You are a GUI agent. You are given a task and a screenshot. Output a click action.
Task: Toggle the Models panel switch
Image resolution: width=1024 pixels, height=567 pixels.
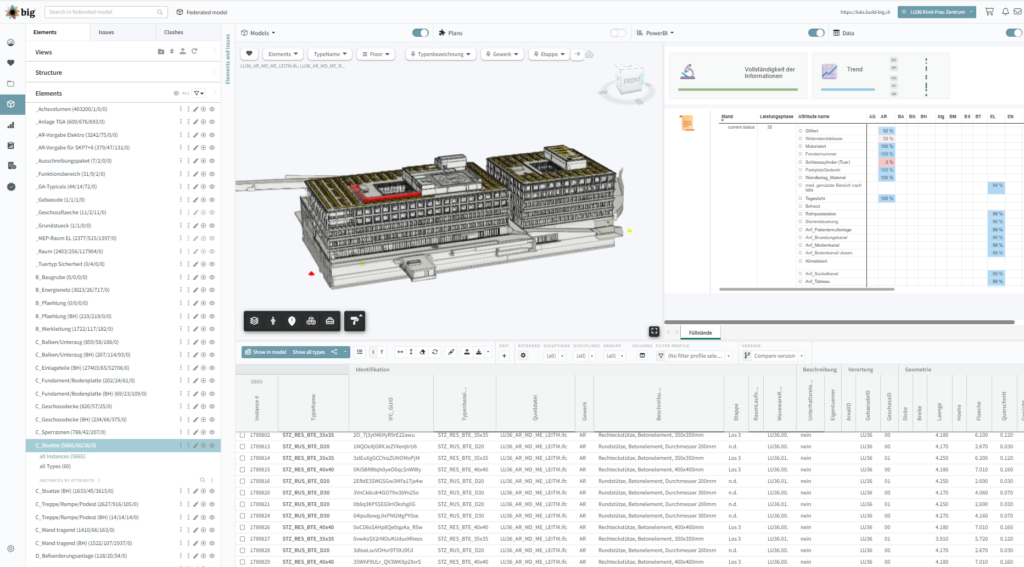[420, 32]
